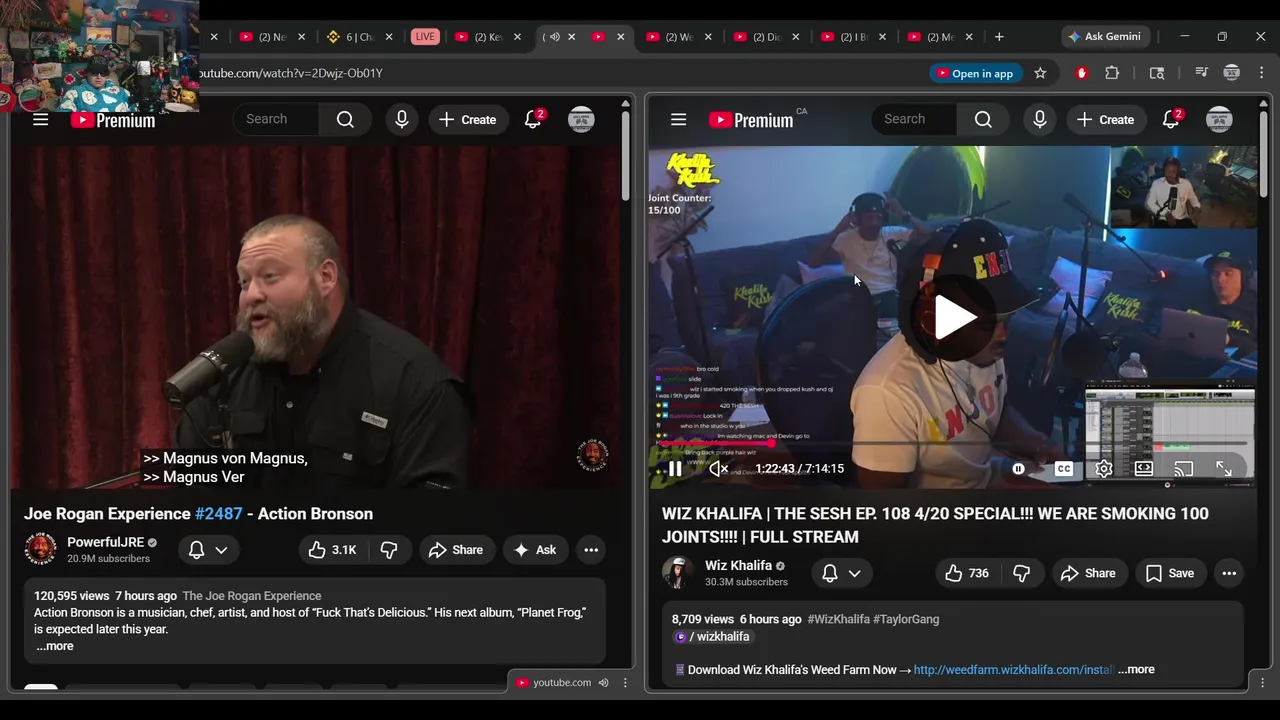This screenshot has height=720, width=1280.
Task: Focus the right window's Search field
Action: point(915,120)
